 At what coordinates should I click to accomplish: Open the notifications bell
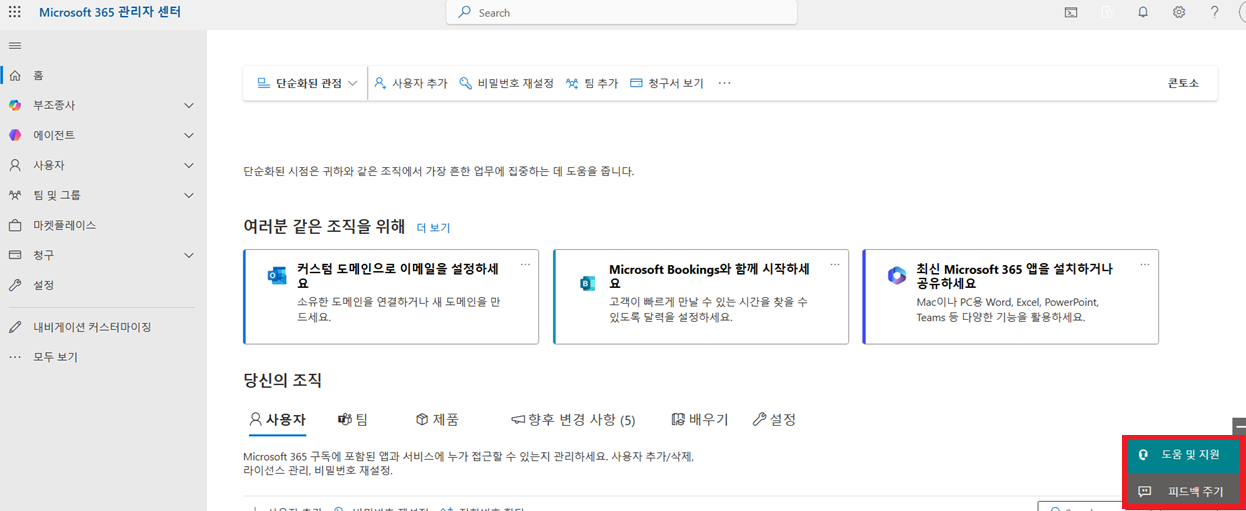1143,12
